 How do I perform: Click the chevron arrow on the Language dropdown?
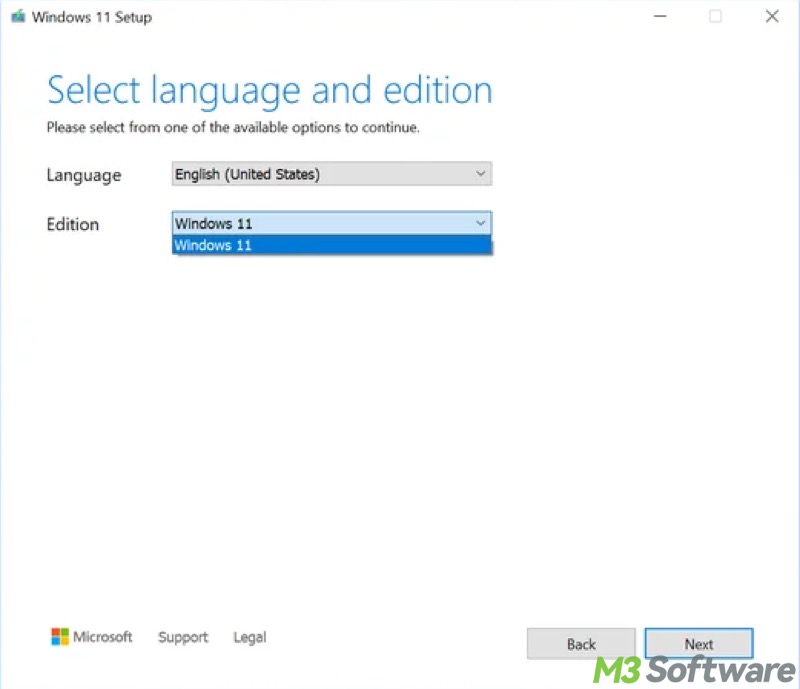tap(480, 175)
